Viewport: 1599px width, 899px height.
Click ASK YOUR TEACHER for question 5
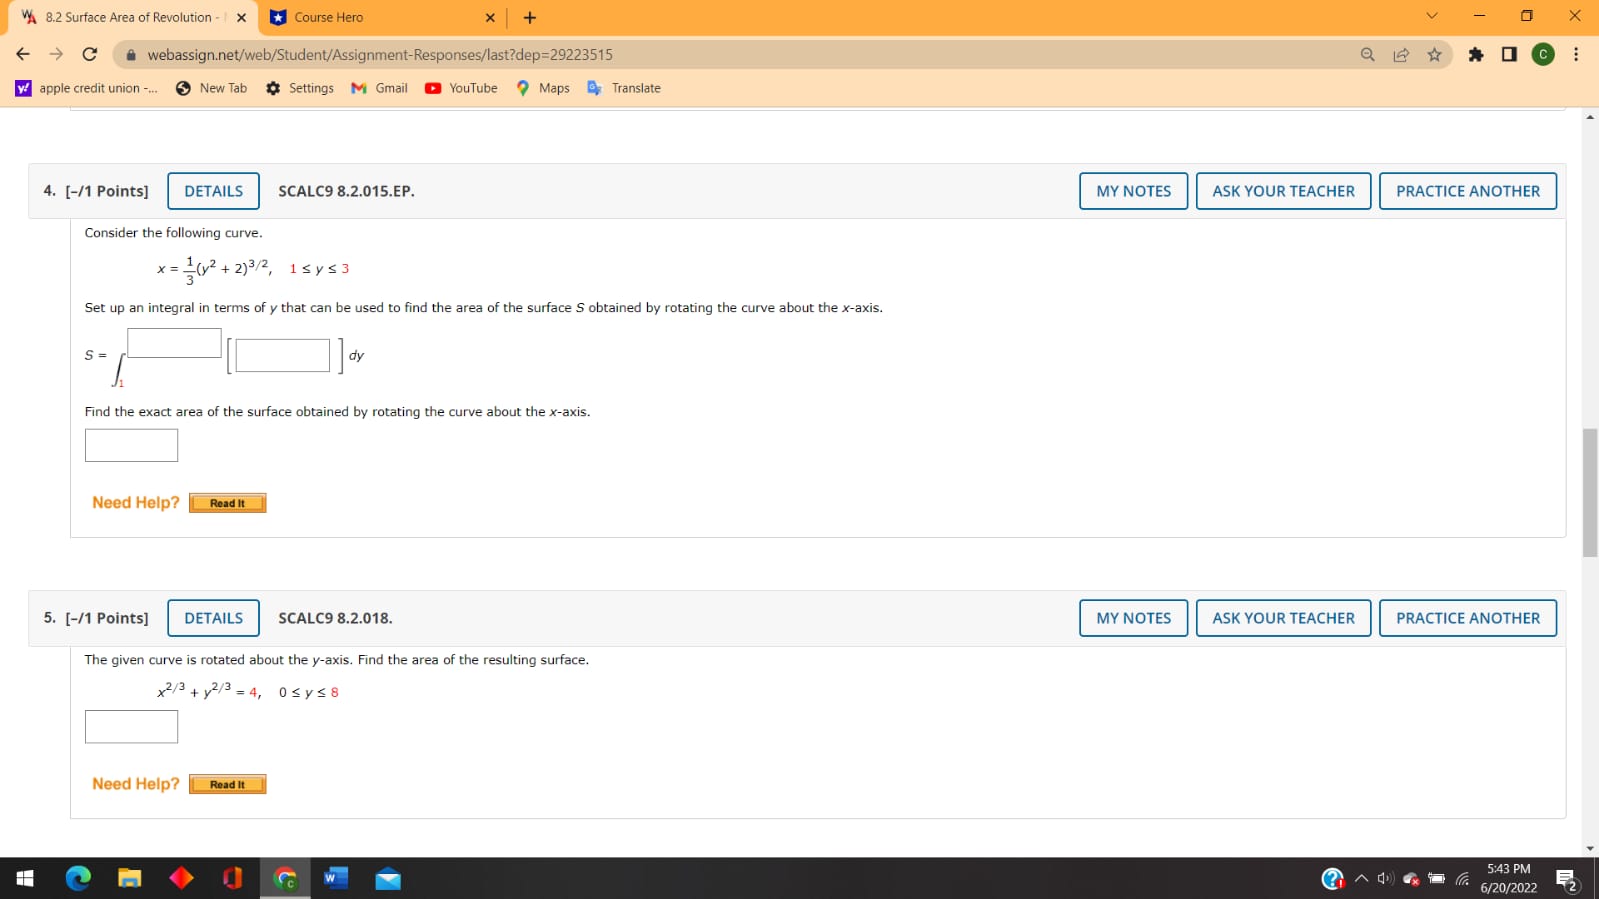[1283, 618]
